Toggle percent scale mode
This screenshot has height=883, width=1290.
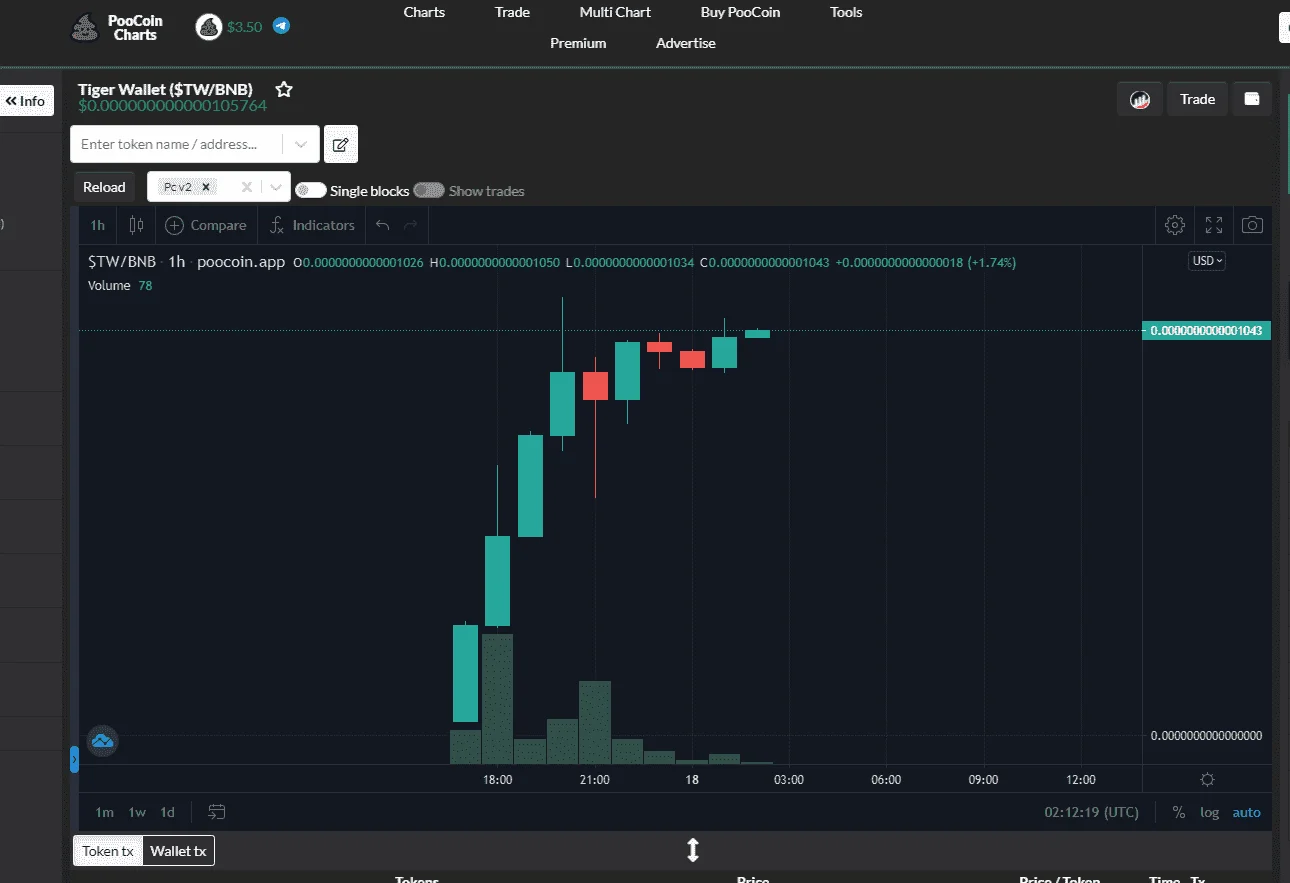[x=1179, y=812]
